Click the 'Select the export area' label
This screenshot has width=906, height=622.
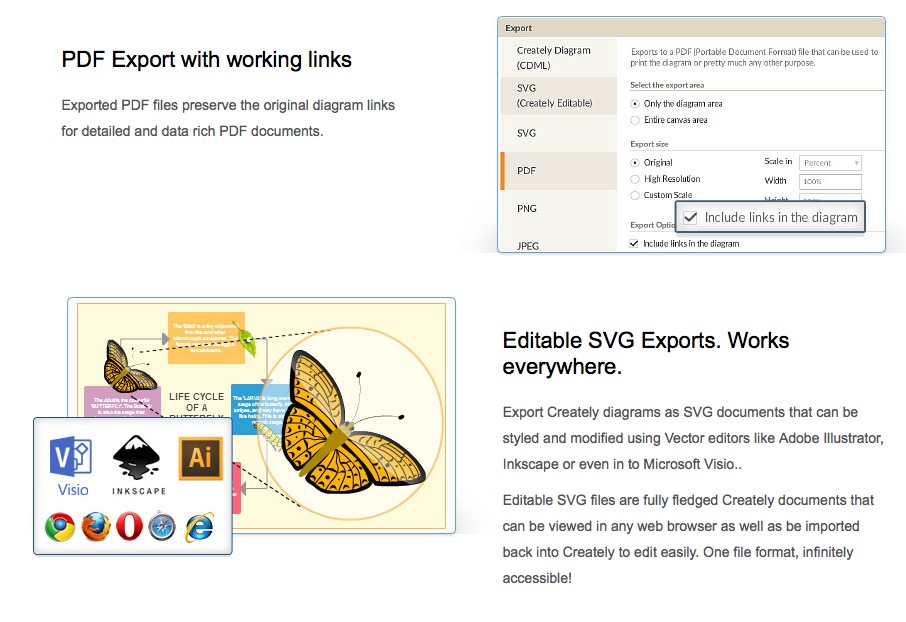coord(667,85)
